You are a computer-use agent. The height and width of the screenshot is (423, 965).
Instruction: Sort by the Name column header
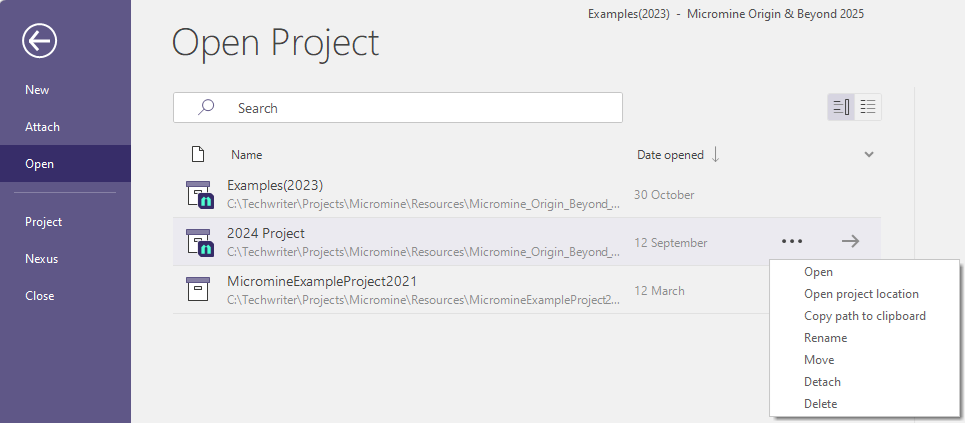pos(247,155)
